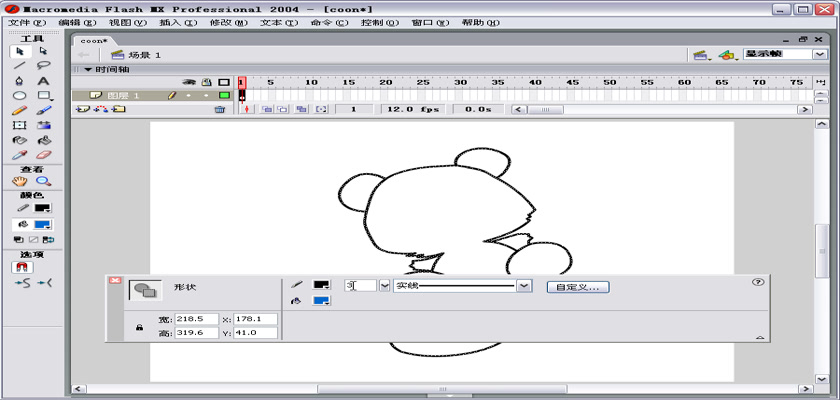Toggle Snap to Objects magnet option
Screen dimensions: 840x400
click(x=22, y=267)
